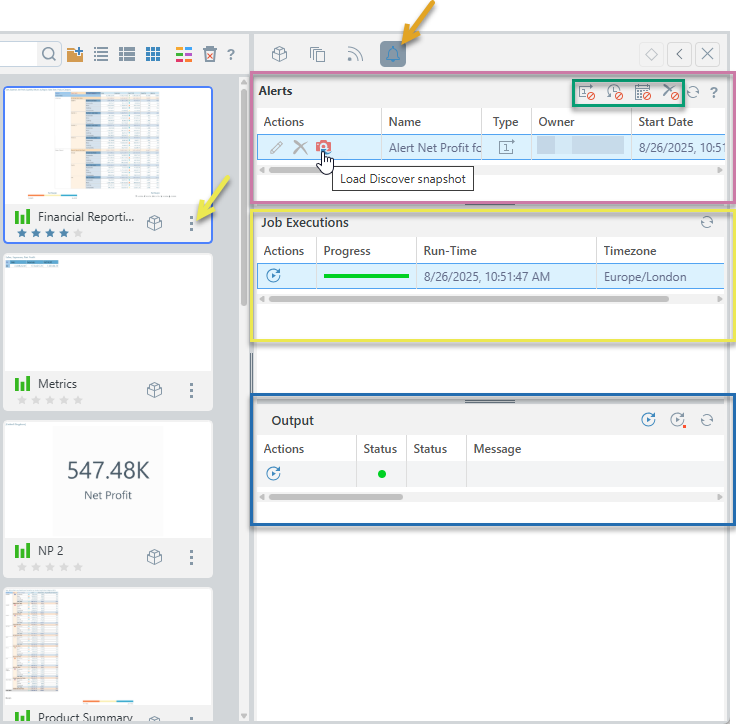Click the Run-Time column header
This screenshot has height=724, width=736.
450,251
